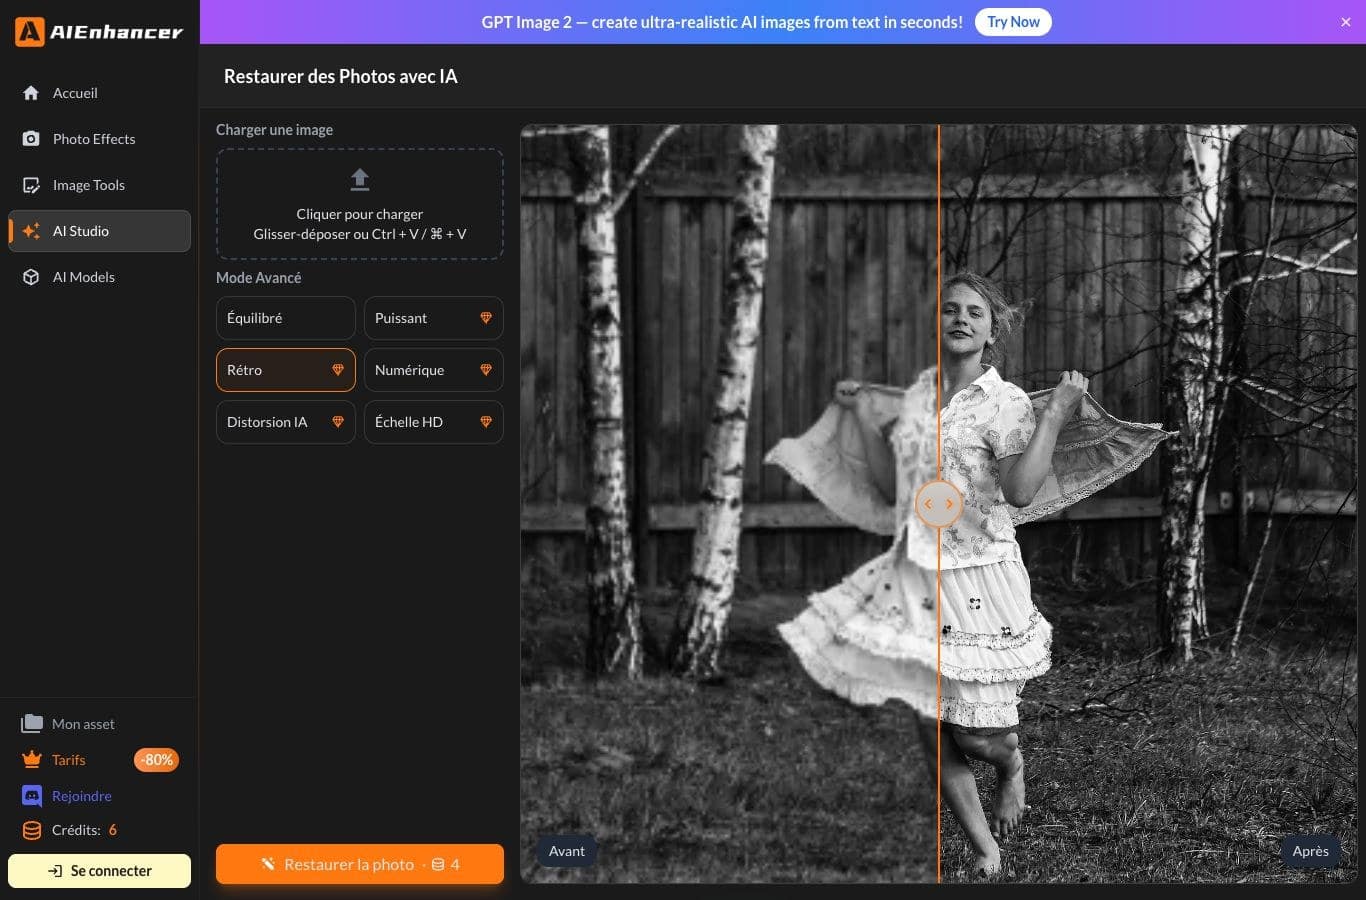Open the Rejoindre link
This screenshot has height=900, width=1366.
[x=82, y=796]
